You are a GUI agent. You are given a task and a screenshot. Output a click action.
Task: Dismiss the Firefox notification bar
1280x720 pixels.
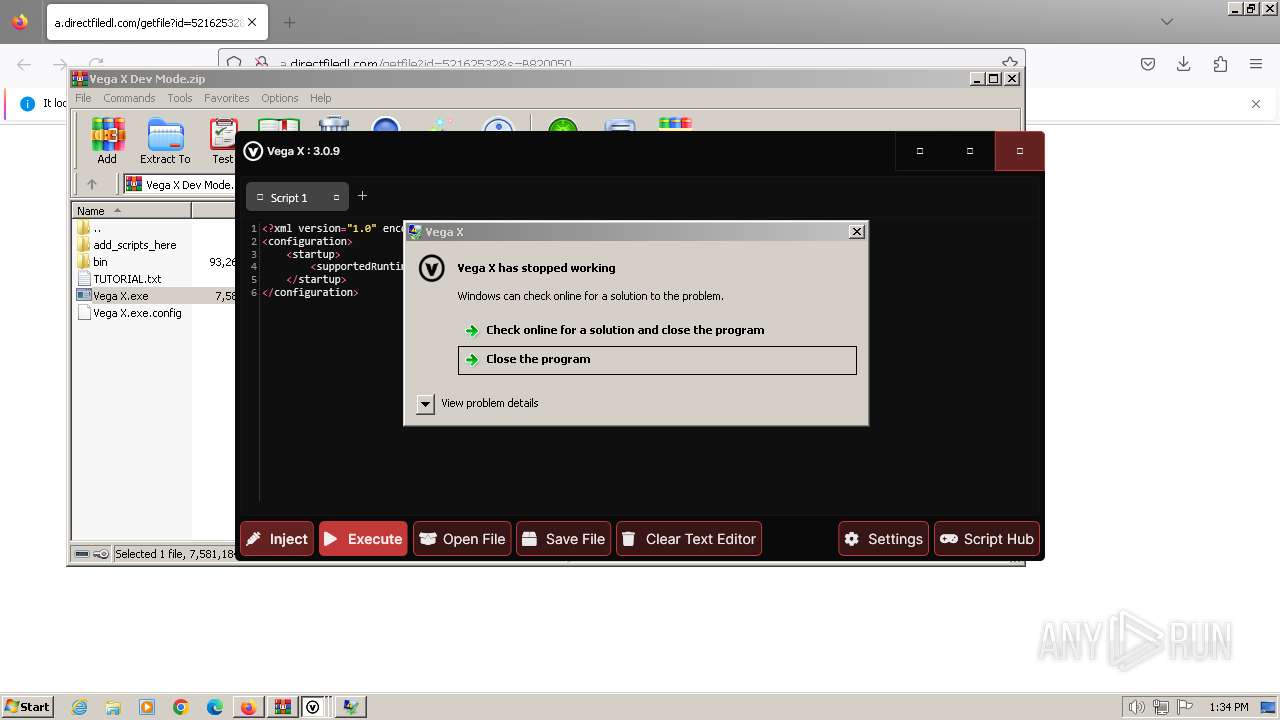(1256, 103)
